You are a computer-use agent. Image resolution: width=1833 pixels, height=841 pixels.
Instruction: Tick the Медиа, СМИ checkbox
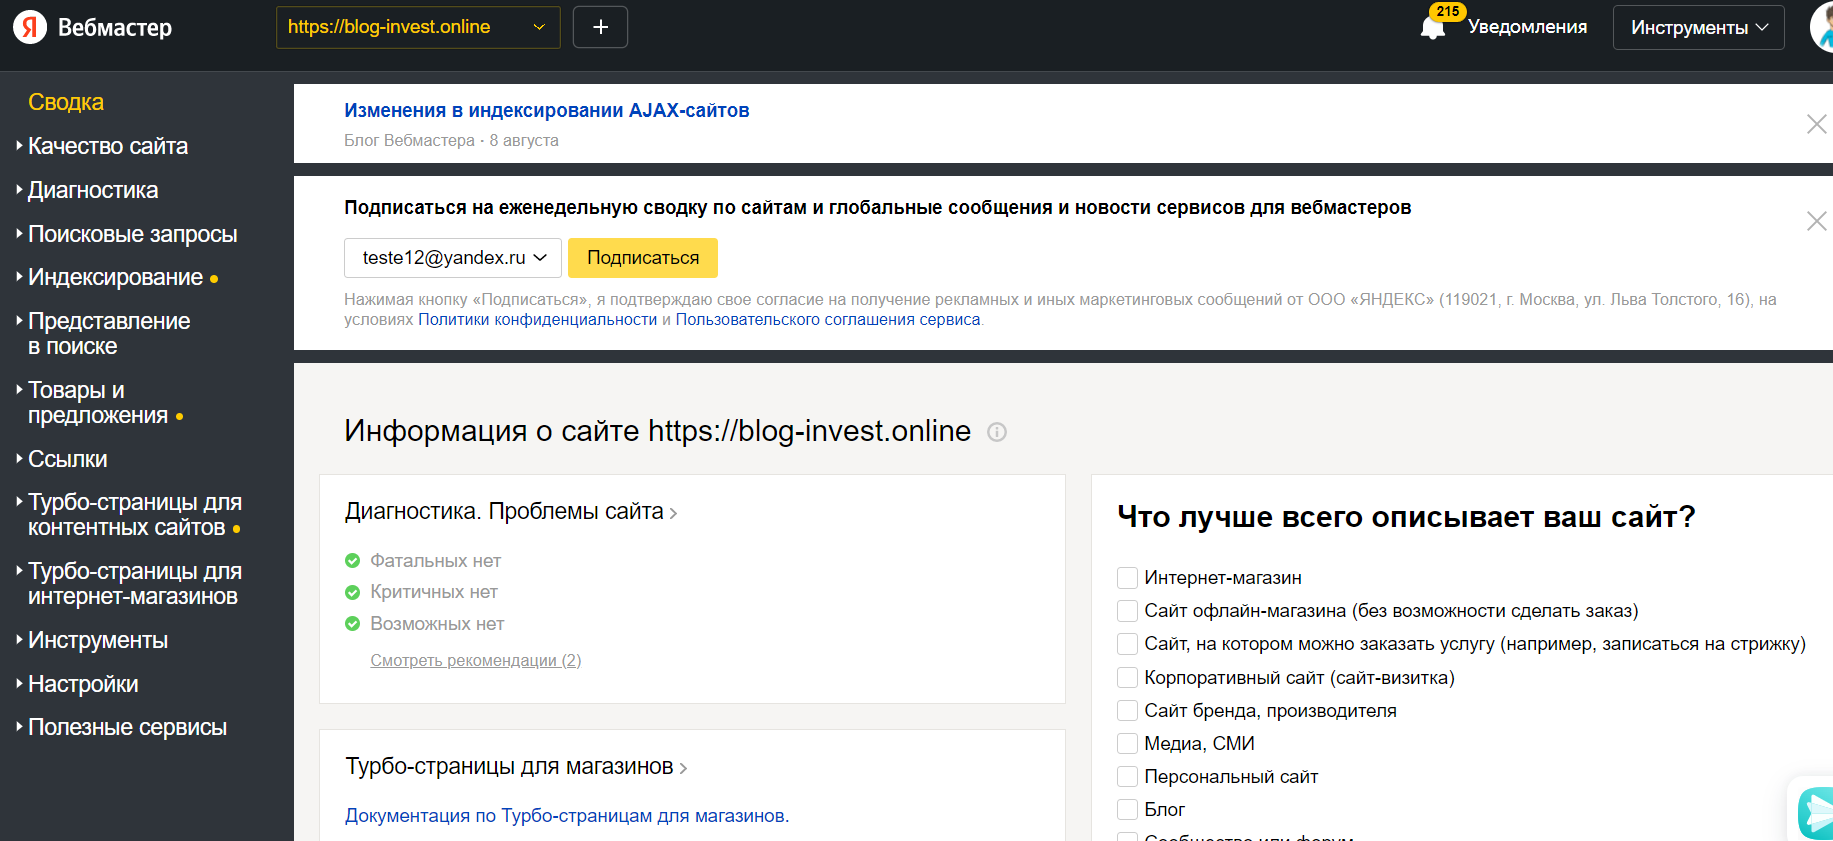click(x=1127, y=744)
